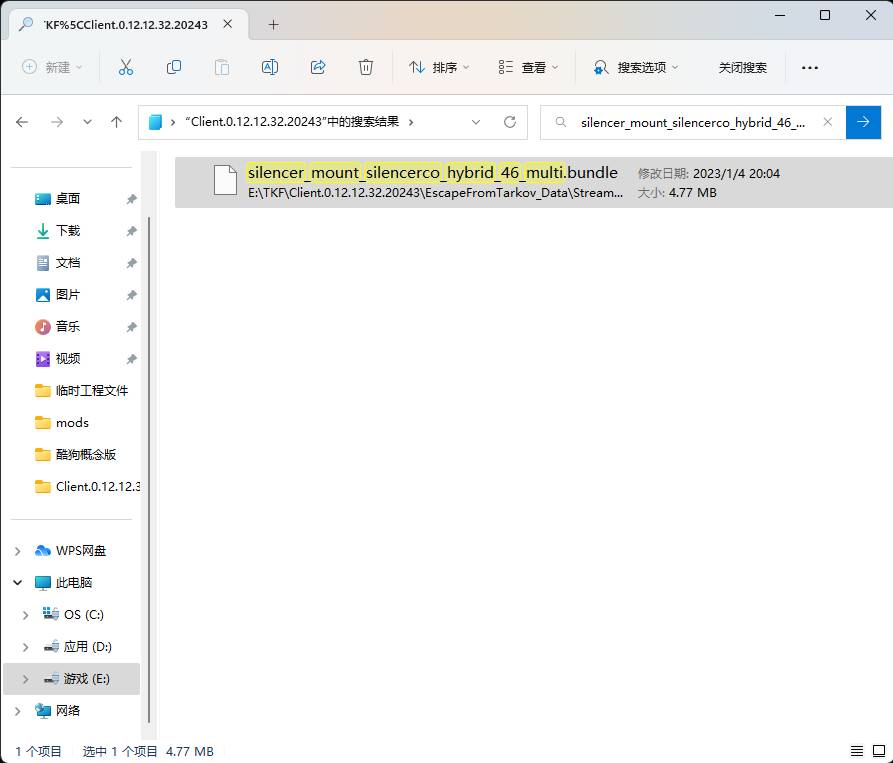This screenshot has height=763, width=893.
Task: Open the 临时工程文件 folder
Action: (92, 391)
